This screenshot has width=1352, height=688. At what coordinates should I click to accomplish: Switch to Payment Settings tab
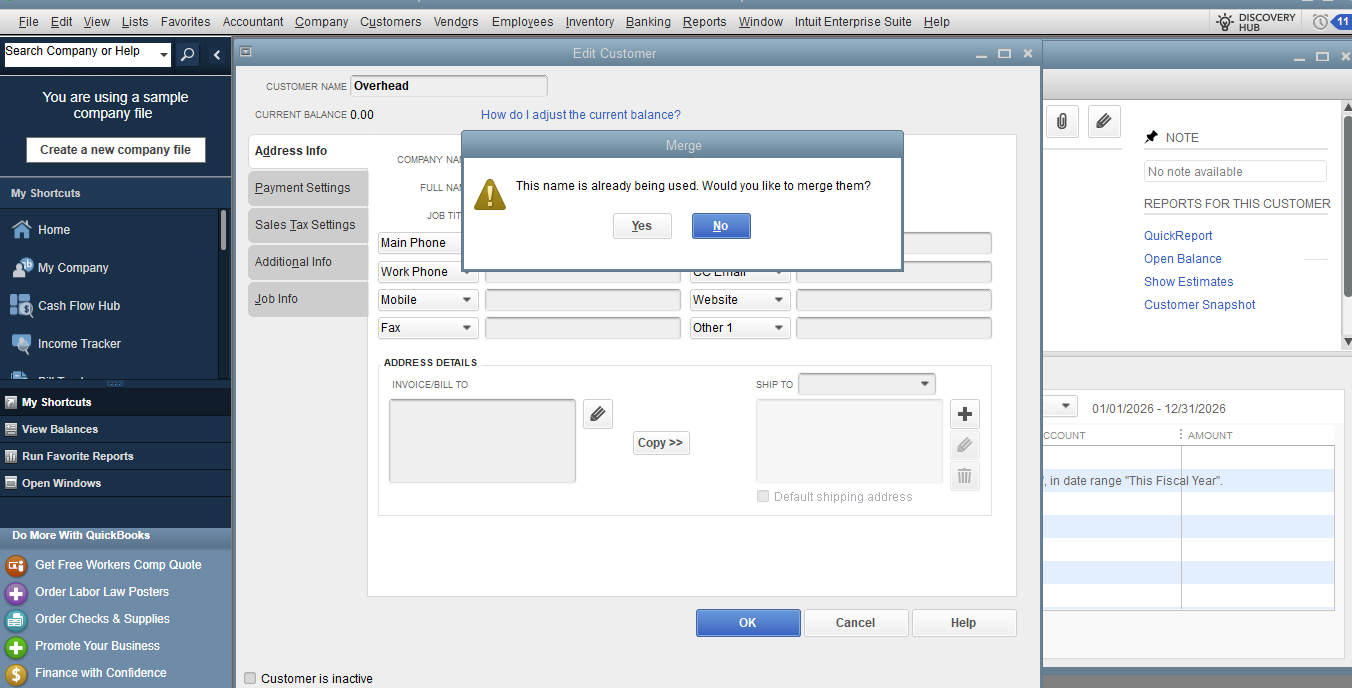pos(308,188)
